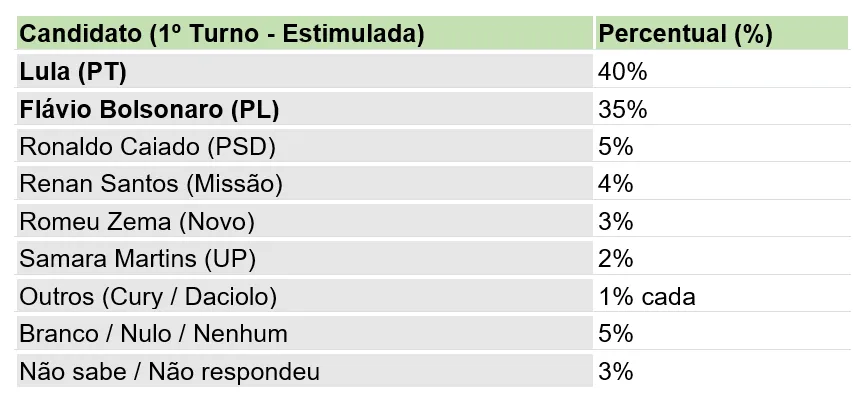Click the Percentual (%) header cell
Screen dimensions: 865x400
point(722,33)
